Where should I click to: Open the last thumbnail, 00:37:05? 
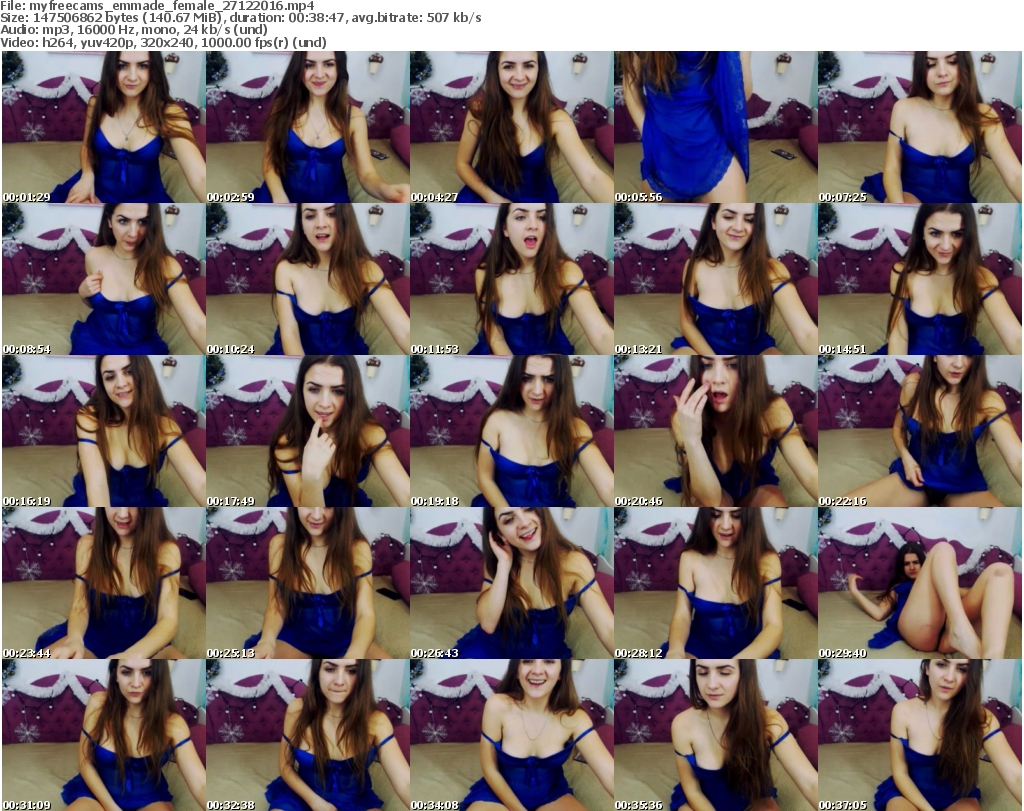919,735
